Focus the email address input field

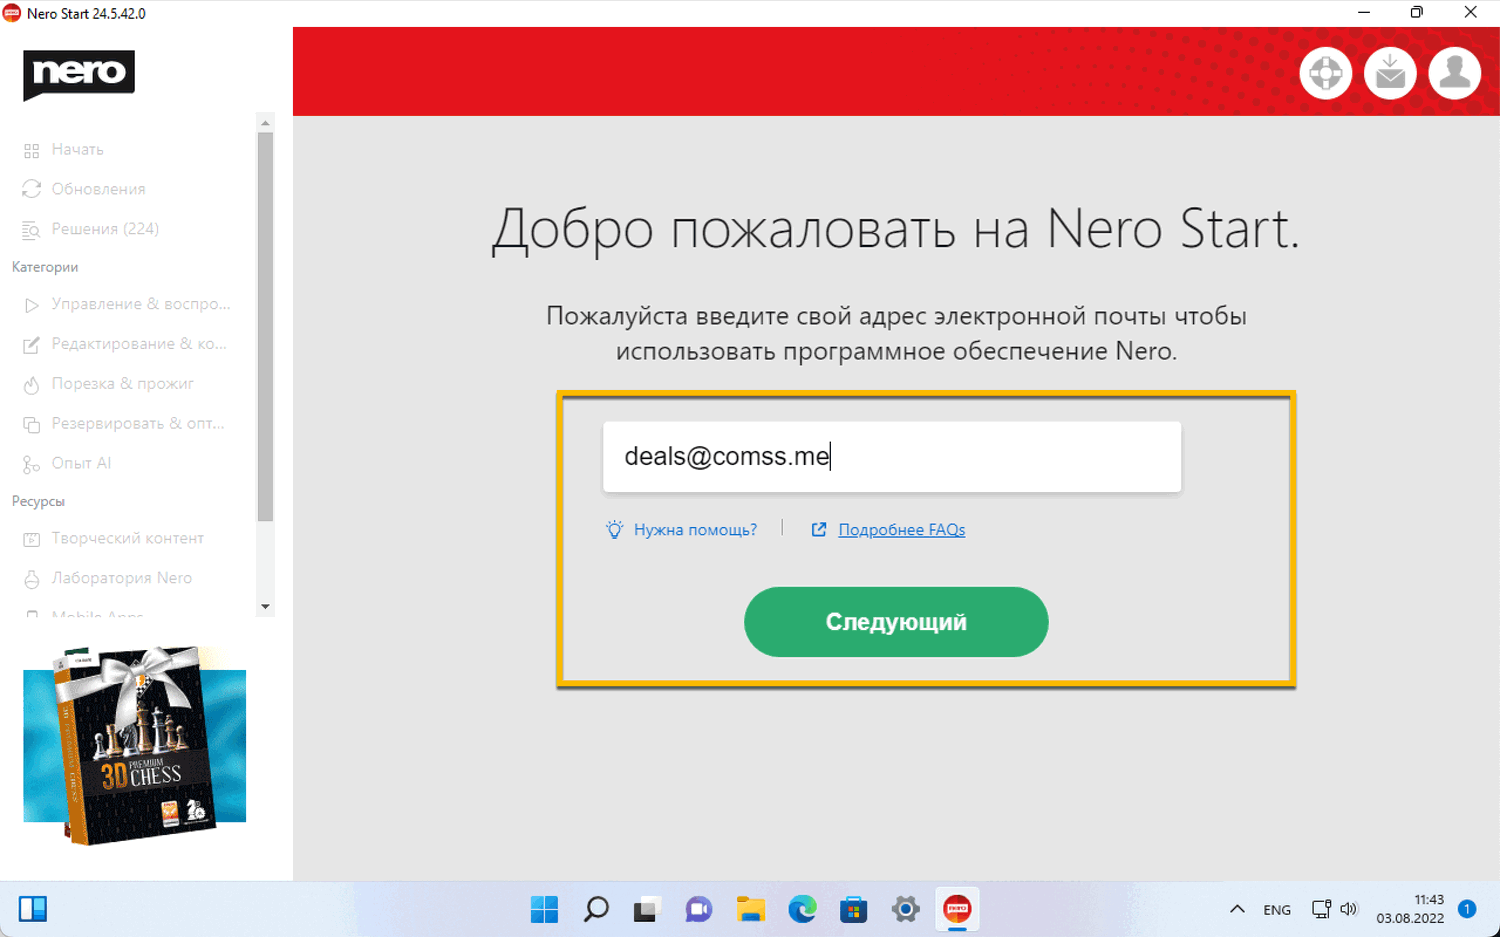pyautogui.click(x=892, y=457)
